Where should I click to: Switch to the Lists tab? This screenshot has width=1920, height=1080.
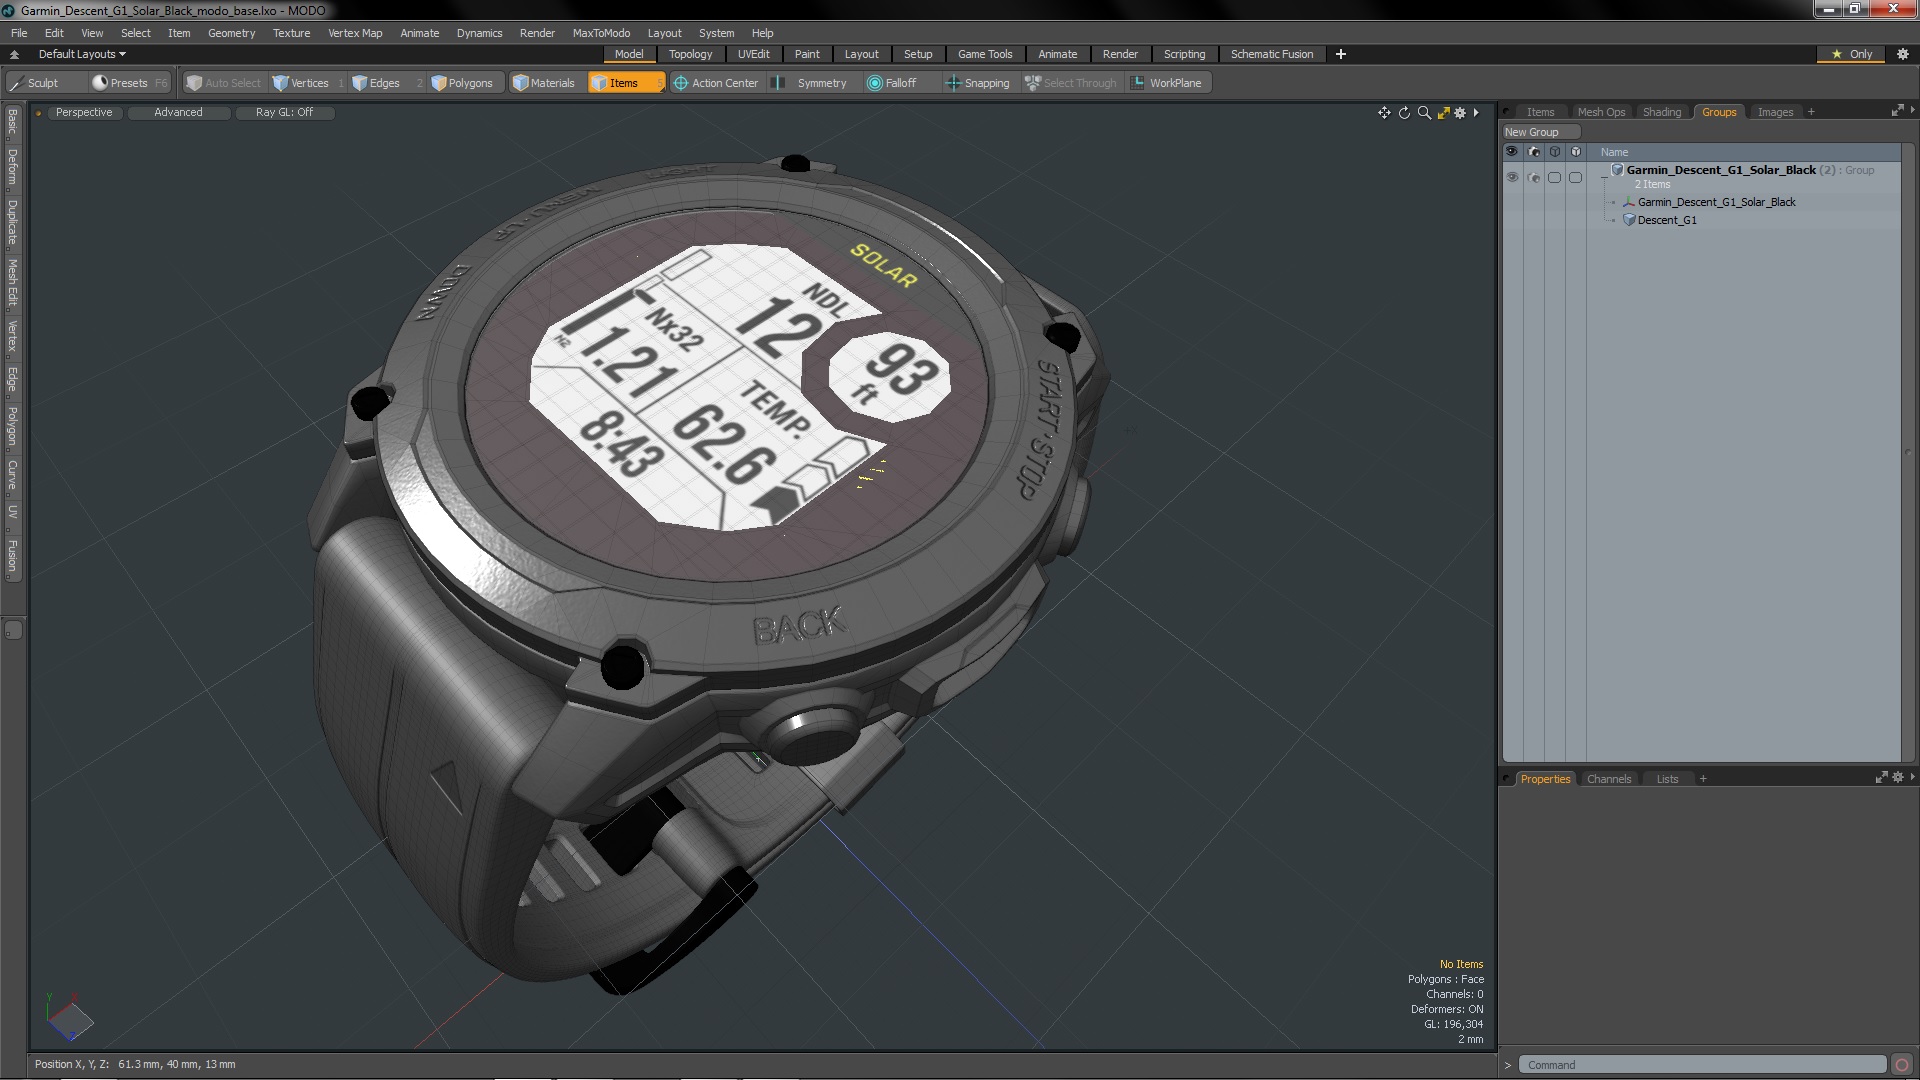1667,779
